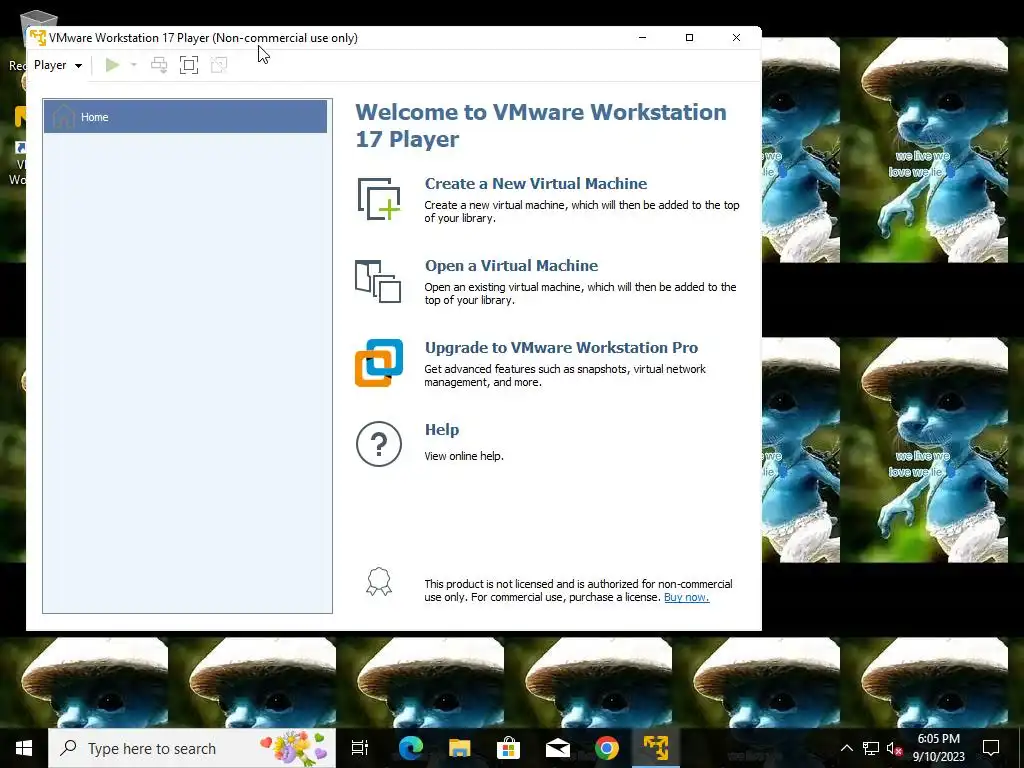Open the Mail app from taskbar
1024x768 pixels.
(x=558, y=748)
